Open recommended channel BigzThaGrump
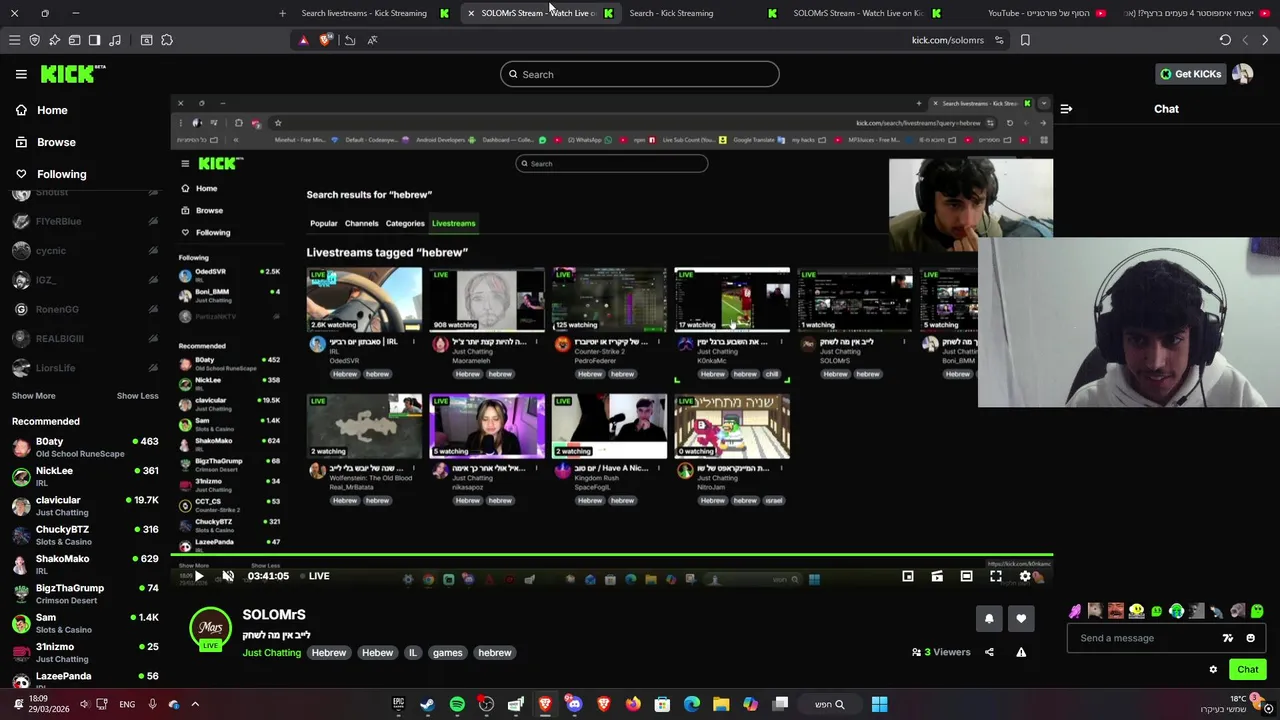The width and height of the screenshot is (1280, 720). [x=85, y=594]
